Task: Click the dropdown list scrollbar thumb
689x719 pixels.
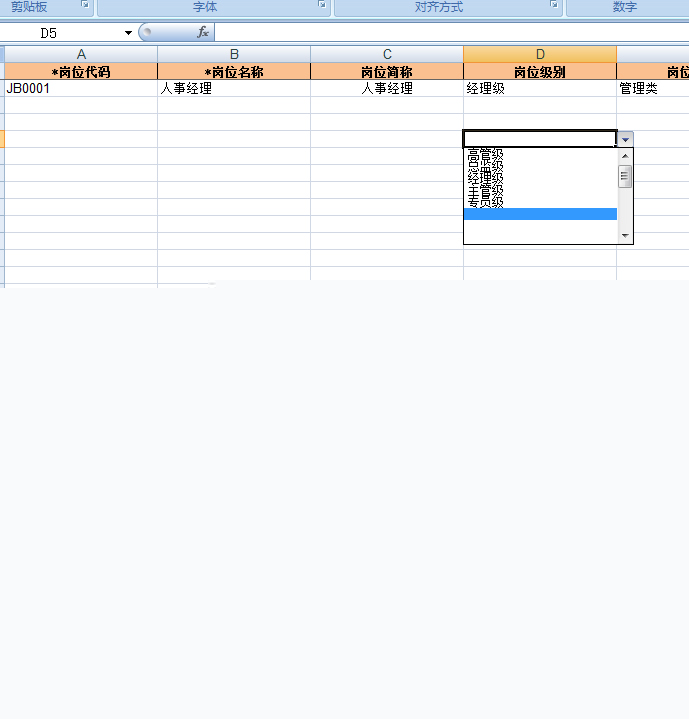Action: click(x=625, y=177)
